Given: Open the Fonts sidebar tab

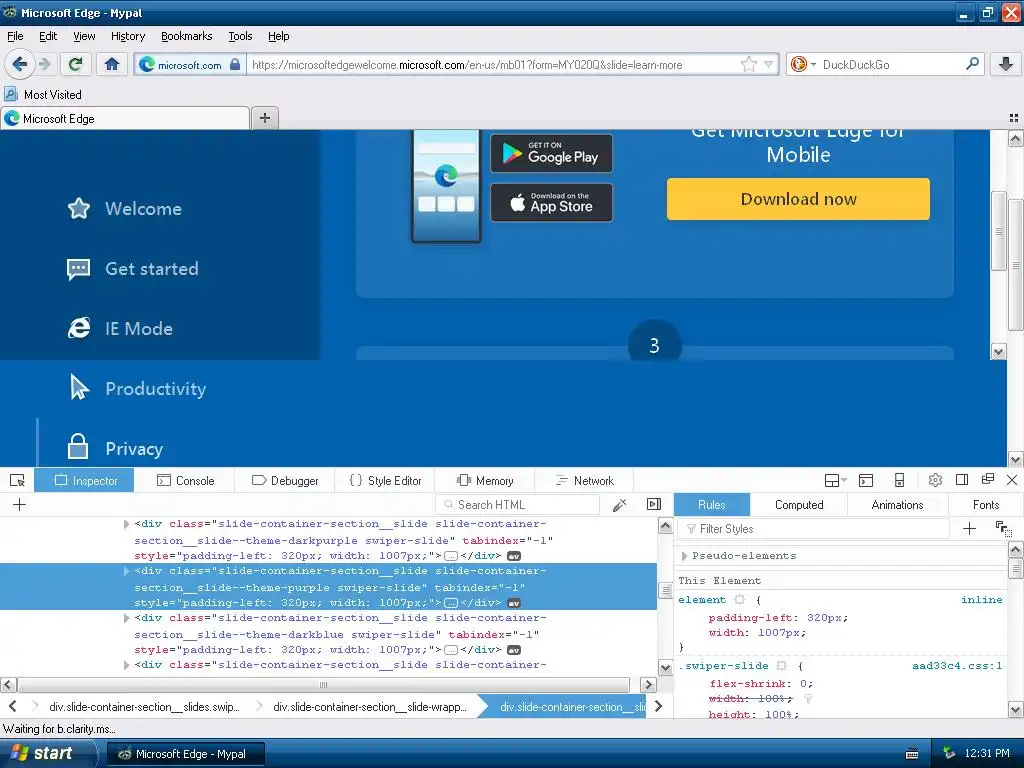Looking at the screenshot, I should [985, 505].
